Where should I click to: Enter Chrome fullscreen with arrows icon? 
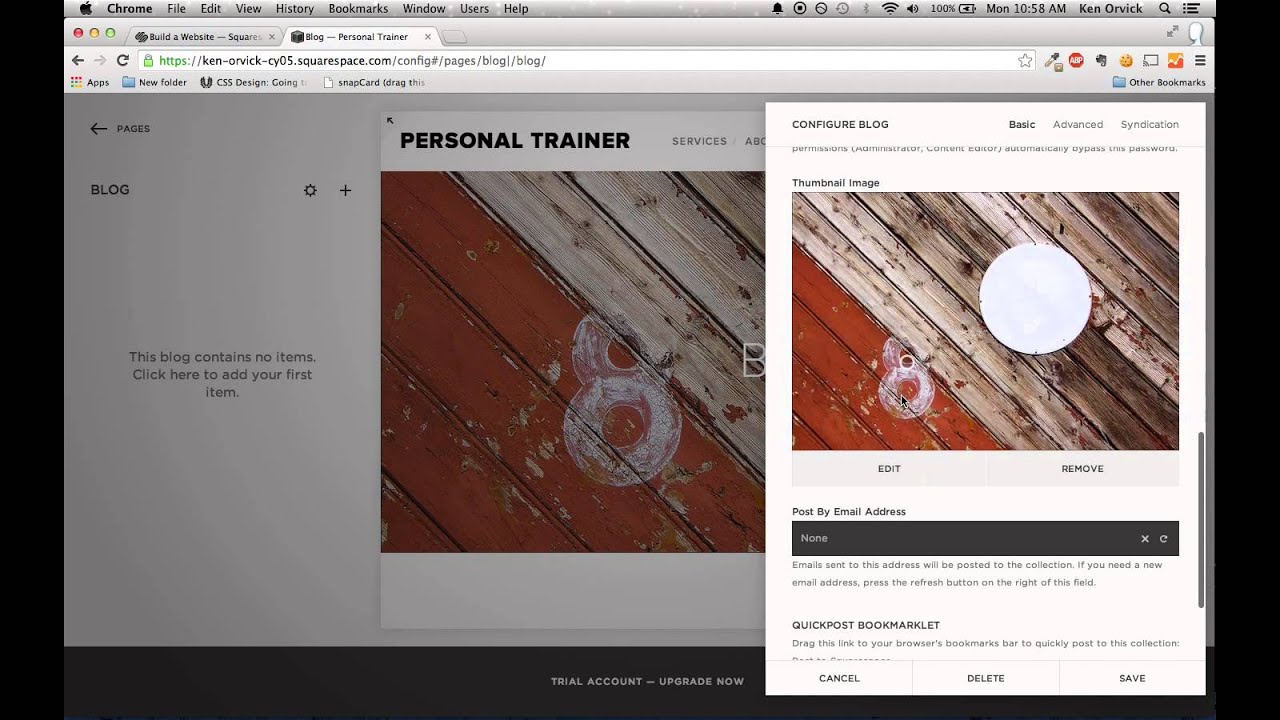click(x=1172, y=32)
